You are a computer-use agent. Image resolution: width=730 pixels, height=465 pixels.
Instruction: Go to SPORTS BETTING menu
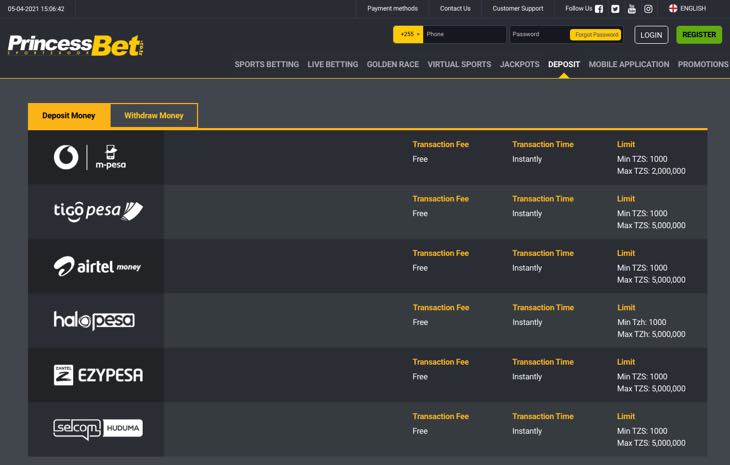point(267,64)
